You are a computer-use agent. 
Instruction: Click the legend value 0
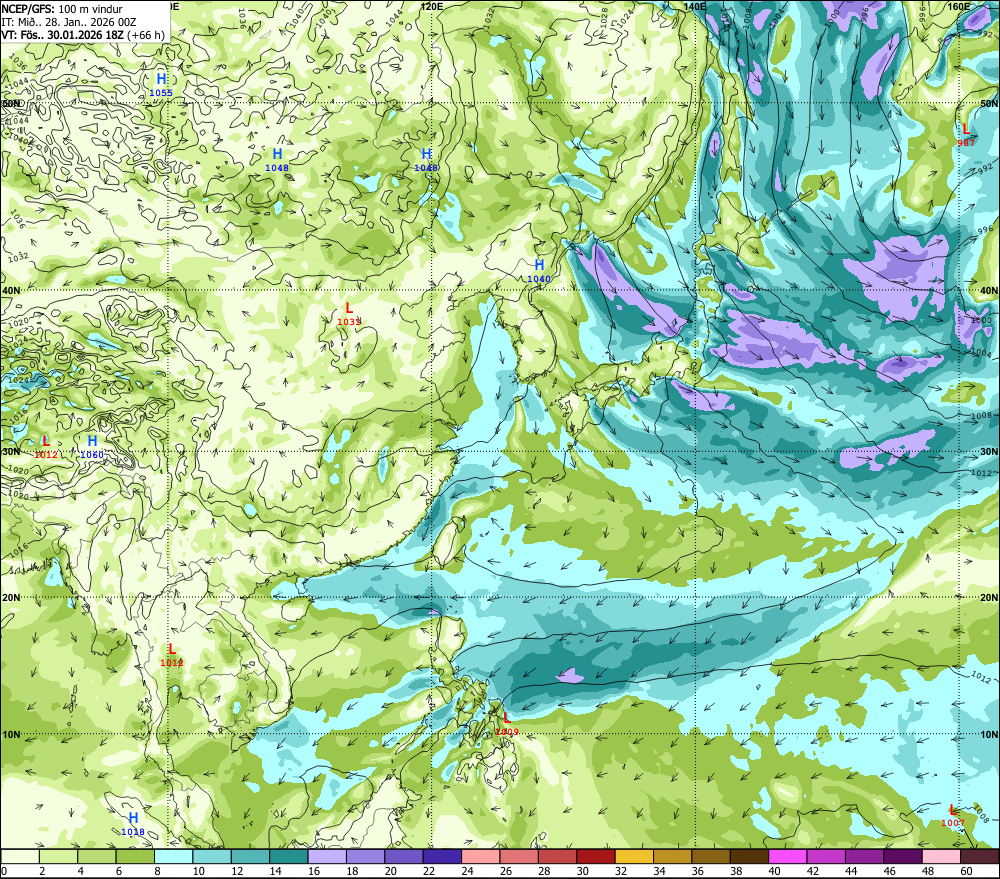(4, 871)
